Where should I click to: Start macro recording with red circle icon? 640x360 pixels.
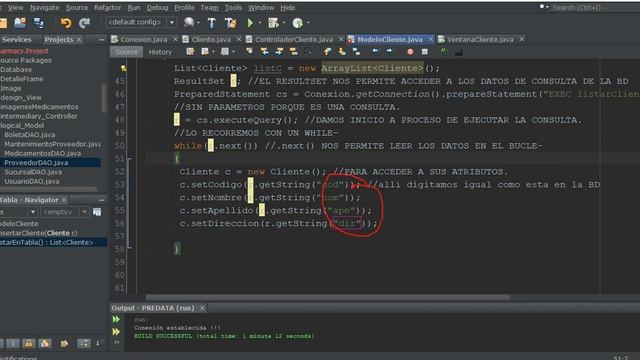(x=410, y=51)
